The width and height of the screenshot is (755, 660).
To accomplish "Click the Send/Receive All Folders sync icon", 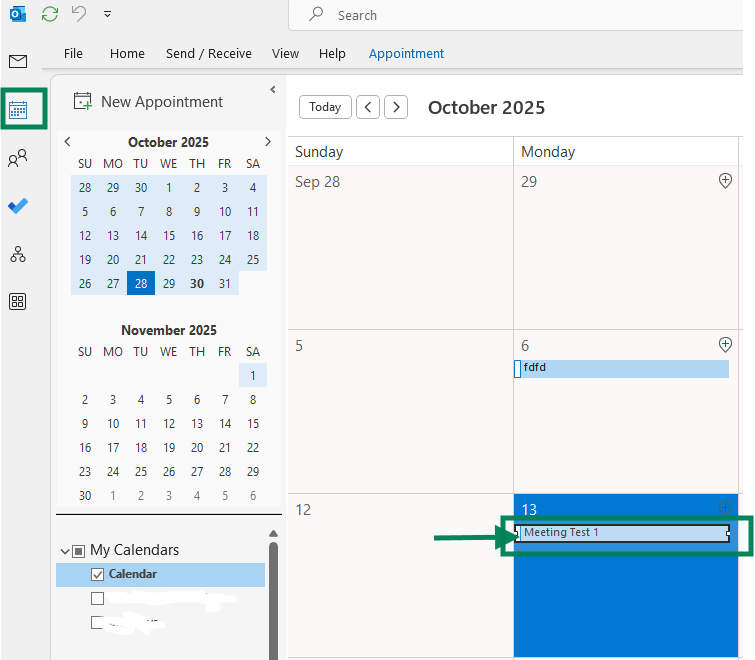I will point(50,14).
